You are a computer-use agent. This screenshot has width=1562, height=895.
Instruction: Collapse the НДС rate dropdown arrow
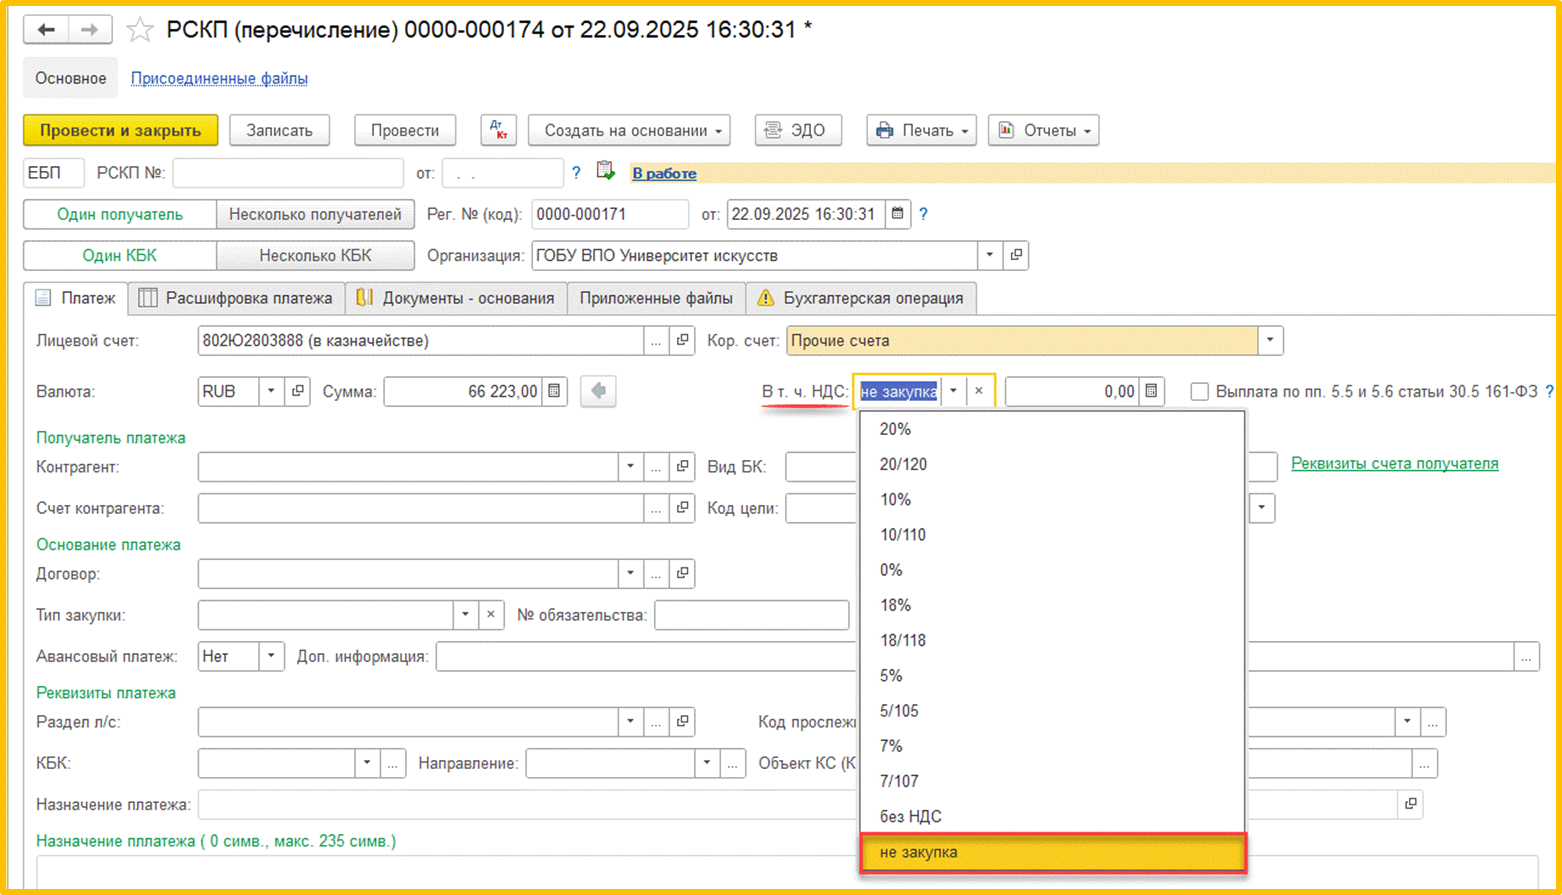point(953,391)
